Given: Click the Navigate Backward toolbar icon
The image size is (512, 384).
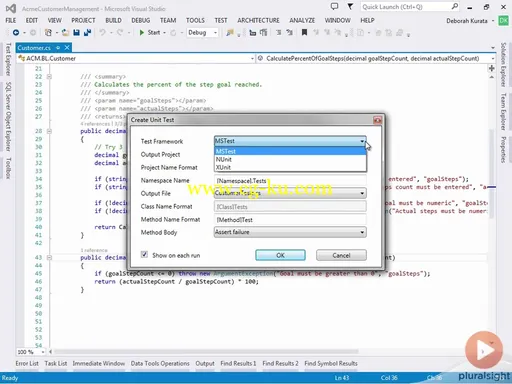Looking at the screenshot, I should (x=16, y=33).
